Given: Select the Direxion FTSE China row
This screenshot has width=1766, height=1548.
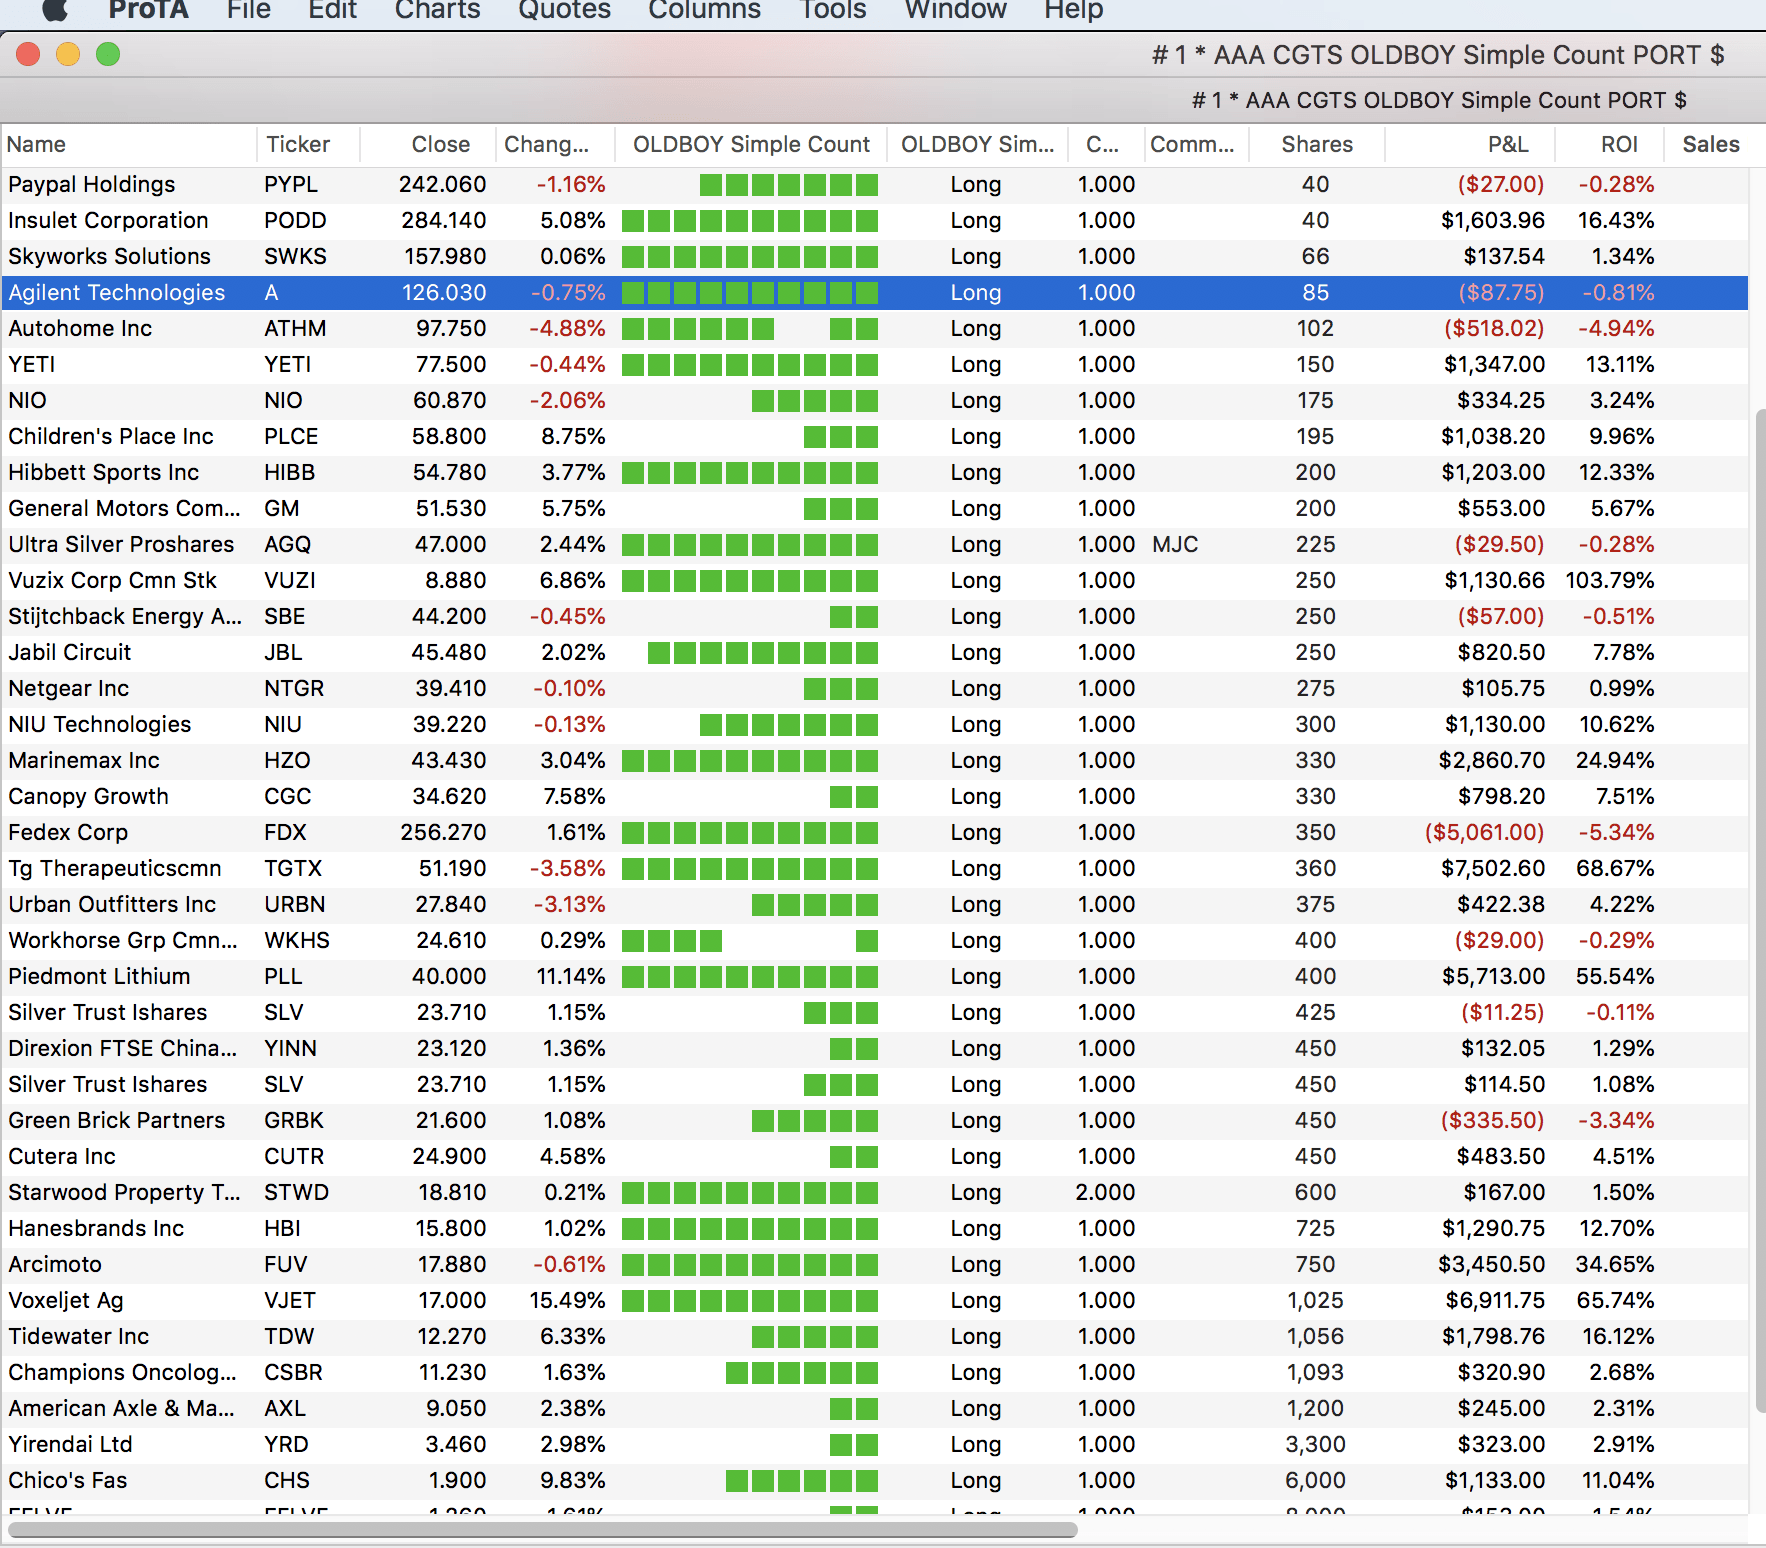Looking at the screenshot, I should point(875,1048).
